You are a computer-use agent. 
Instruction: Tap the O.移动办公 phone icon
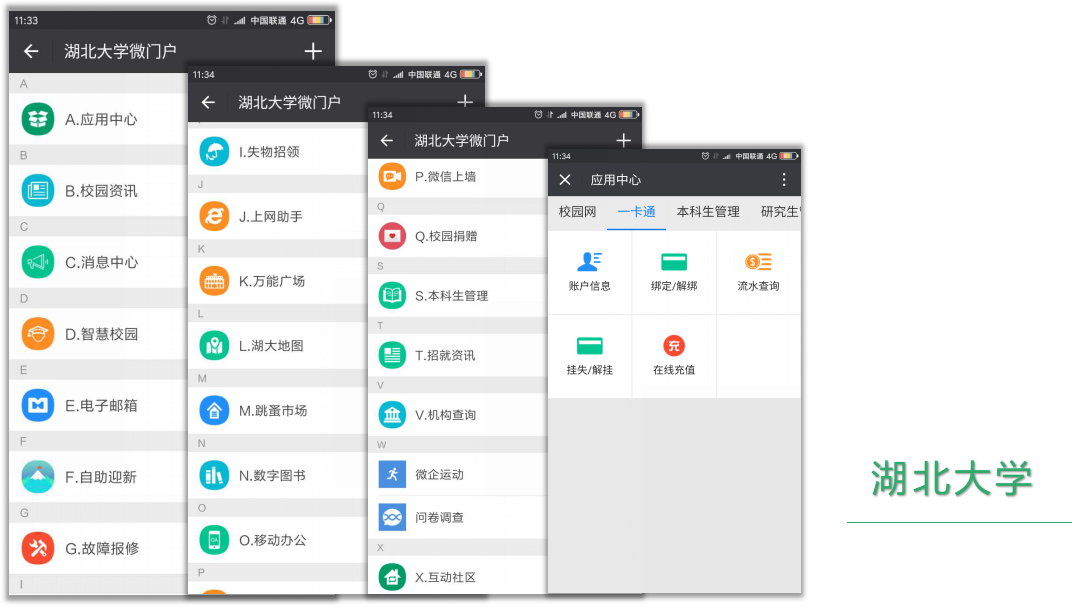[214, 540]
